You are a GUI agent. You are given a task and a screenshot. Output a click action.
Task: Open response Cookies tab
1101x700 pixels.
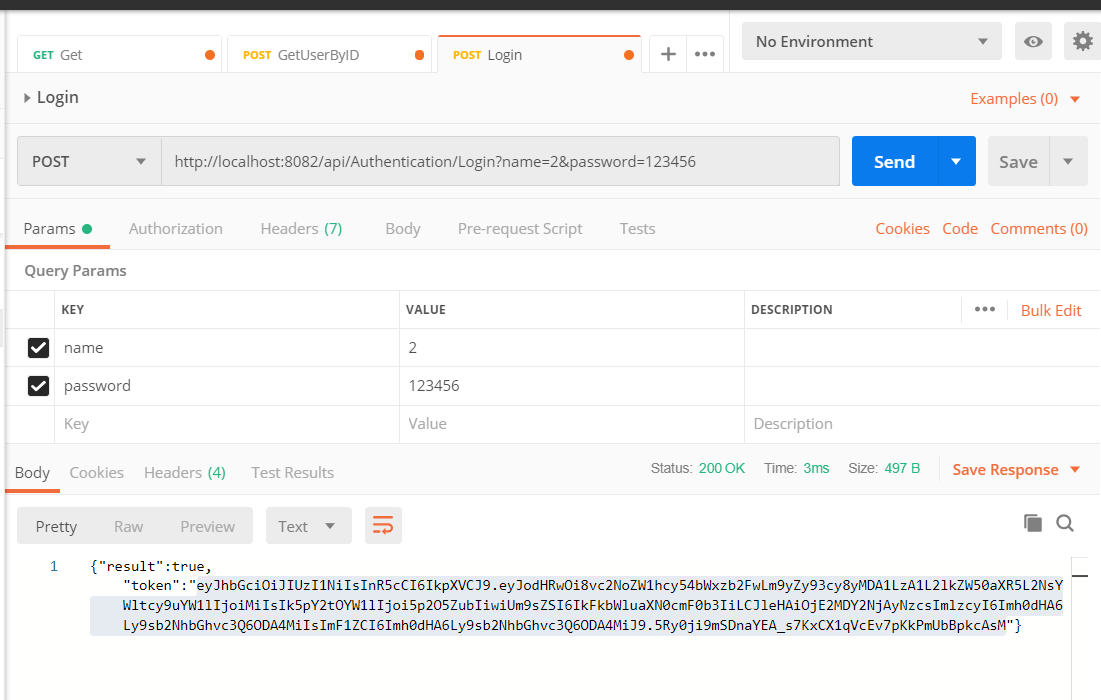(x=96, y=473)
